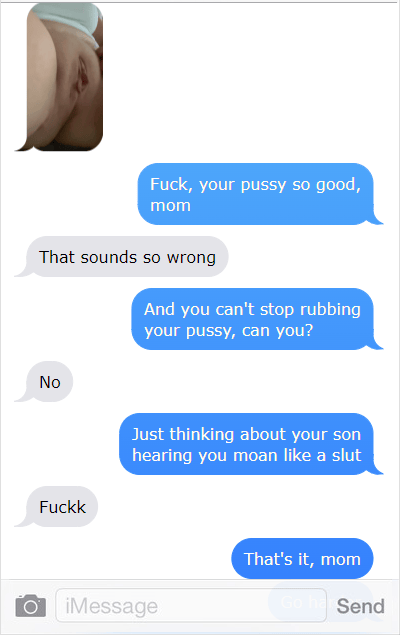Open the camera attachment icon

point(30,606)
